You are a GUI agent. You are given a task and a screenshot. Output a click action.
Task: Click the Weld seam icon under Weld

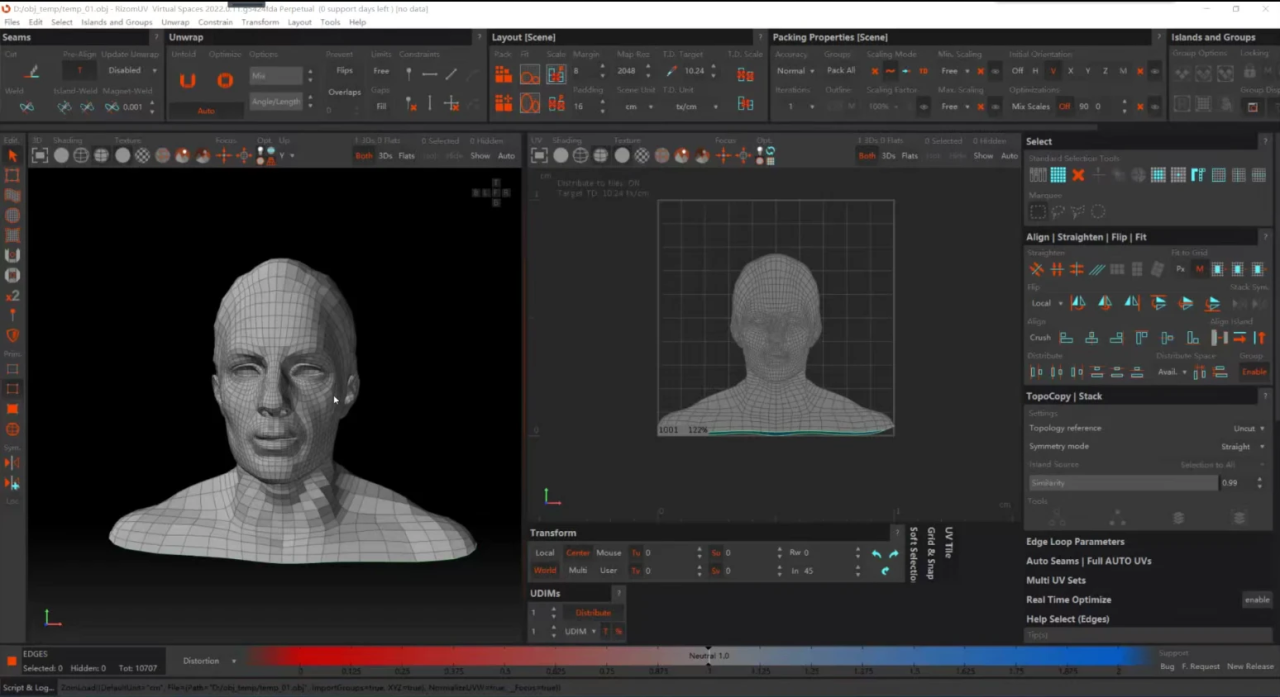(x=27, y=106)
